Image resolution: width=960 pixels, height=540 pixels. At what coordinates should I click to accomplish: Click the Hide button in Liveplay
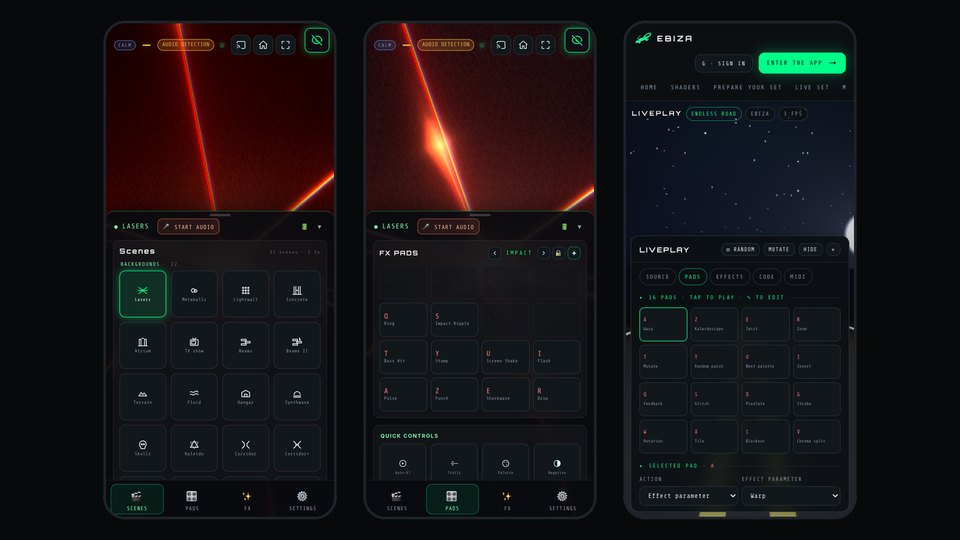pos(810,249)
